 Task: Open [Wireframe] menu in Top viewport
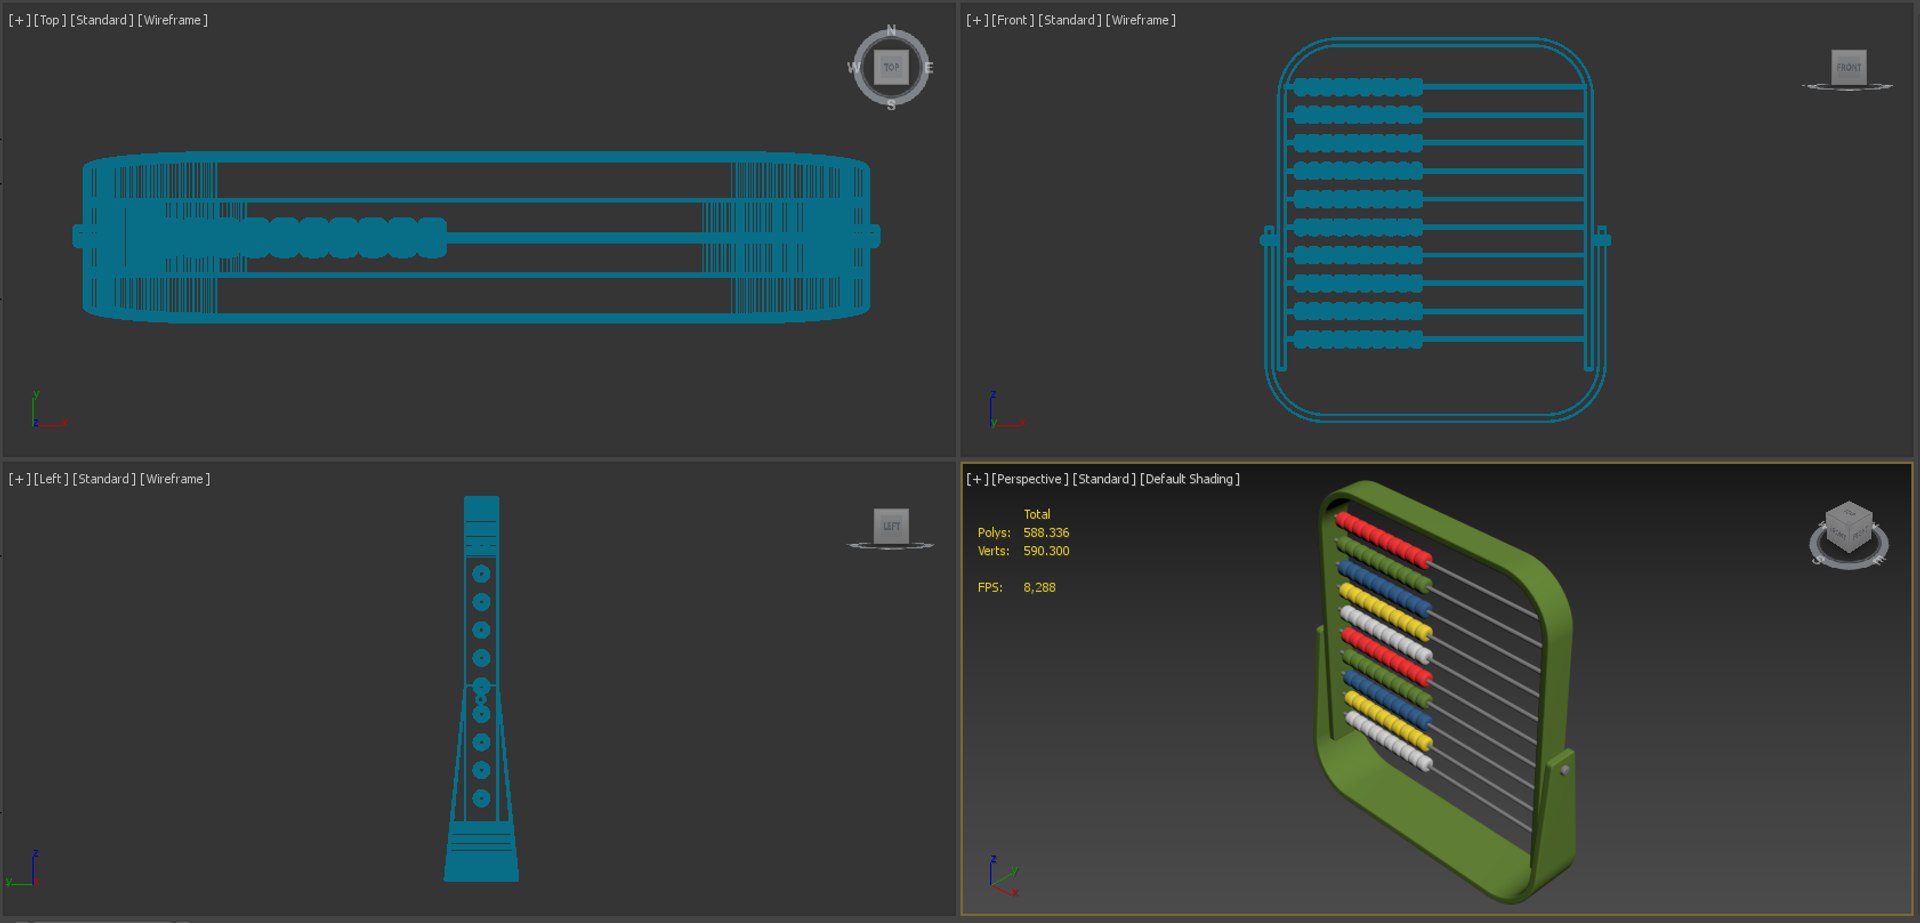(173, 20)
